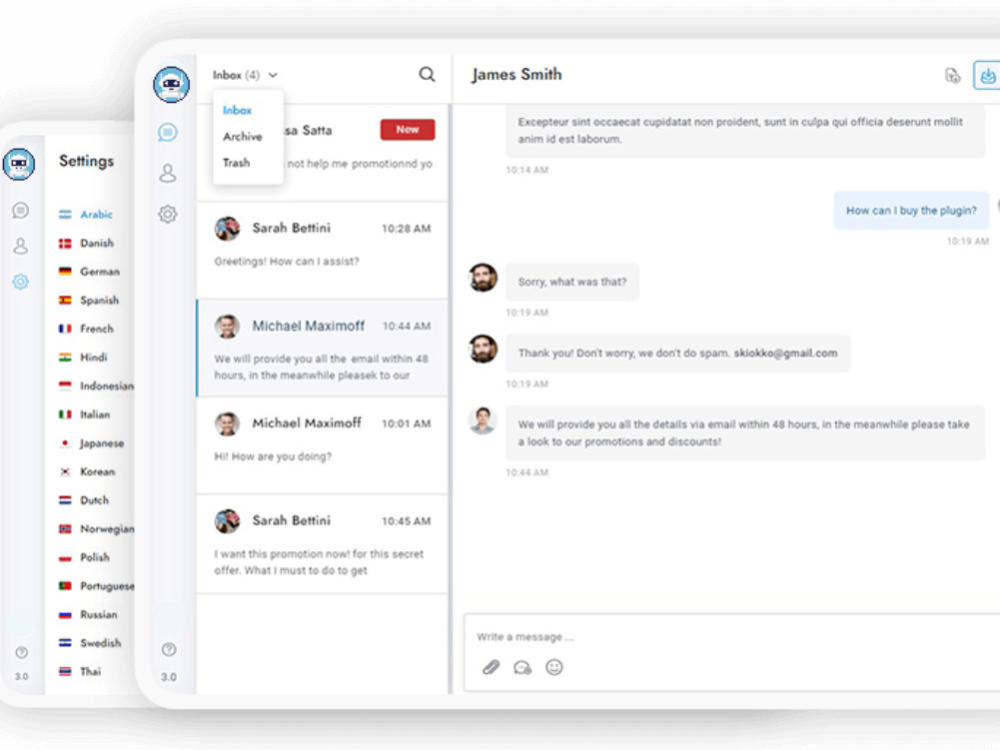Click How can I buy the plugin bubble
This screenshot has width=1000, height=750.
tap(911, 210)
